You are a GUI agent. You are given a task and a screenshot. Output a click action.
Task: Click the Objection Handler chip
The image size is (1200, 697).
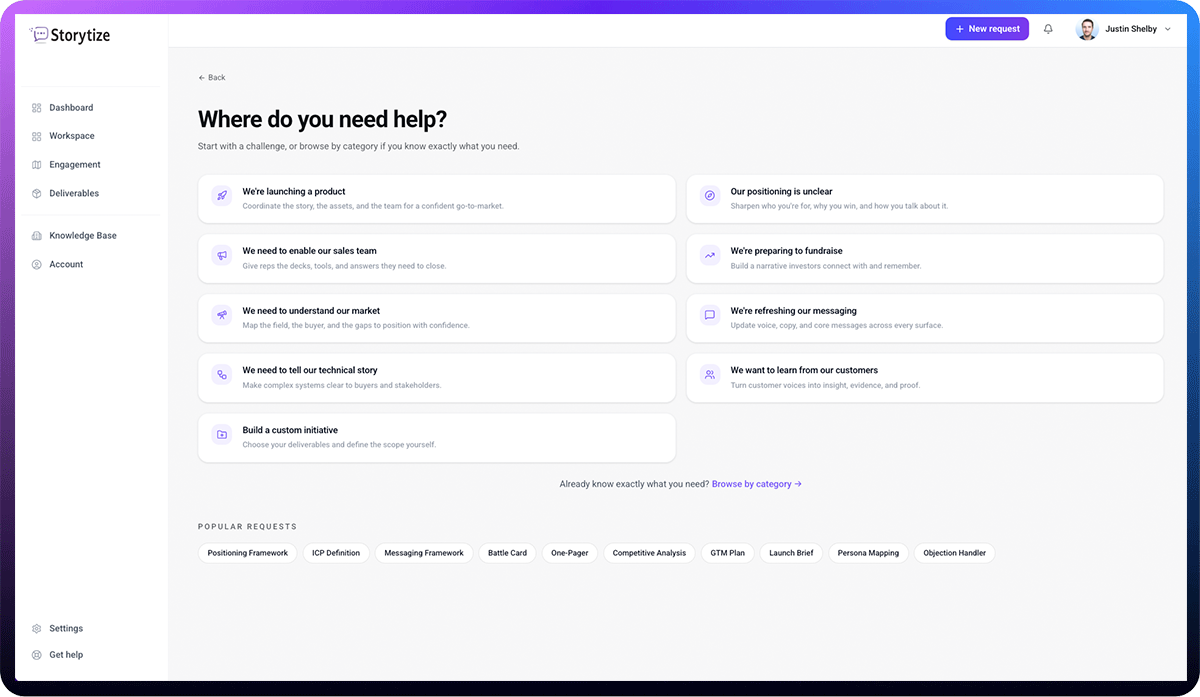click(955, 553)
